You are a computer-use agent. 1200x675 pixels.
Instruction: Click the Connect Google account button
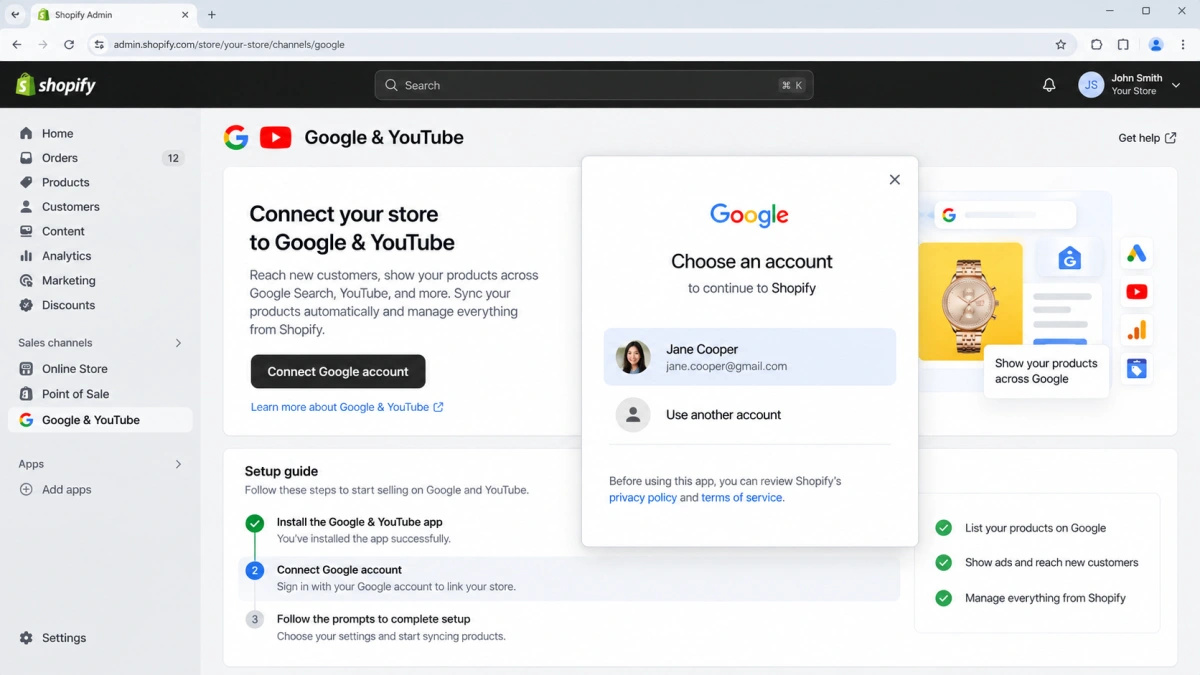click(x=338, y=371)
